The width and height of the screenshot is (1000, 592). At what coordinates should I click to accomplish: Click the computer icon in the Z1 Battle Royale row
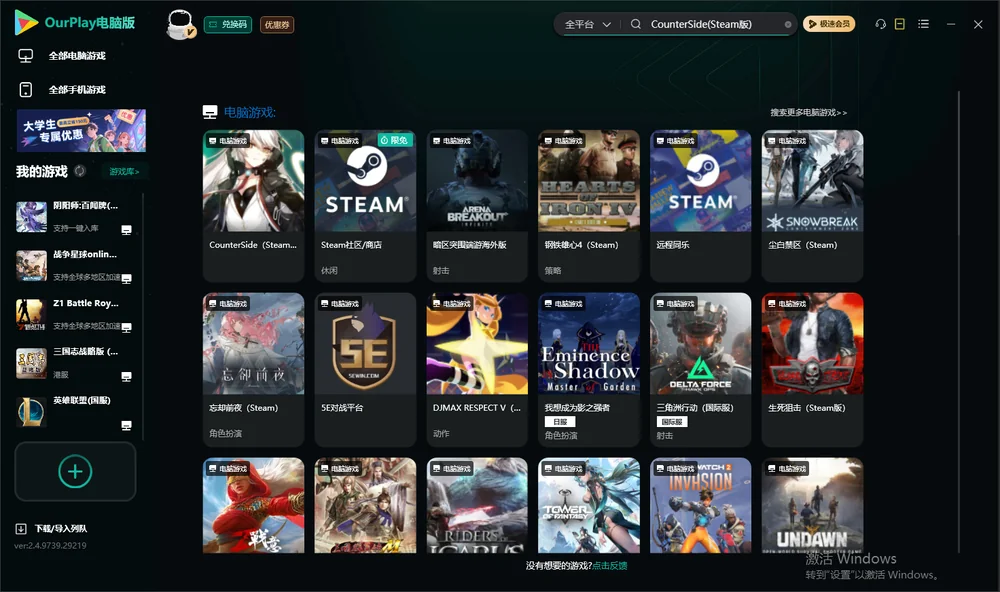[126, 327]
